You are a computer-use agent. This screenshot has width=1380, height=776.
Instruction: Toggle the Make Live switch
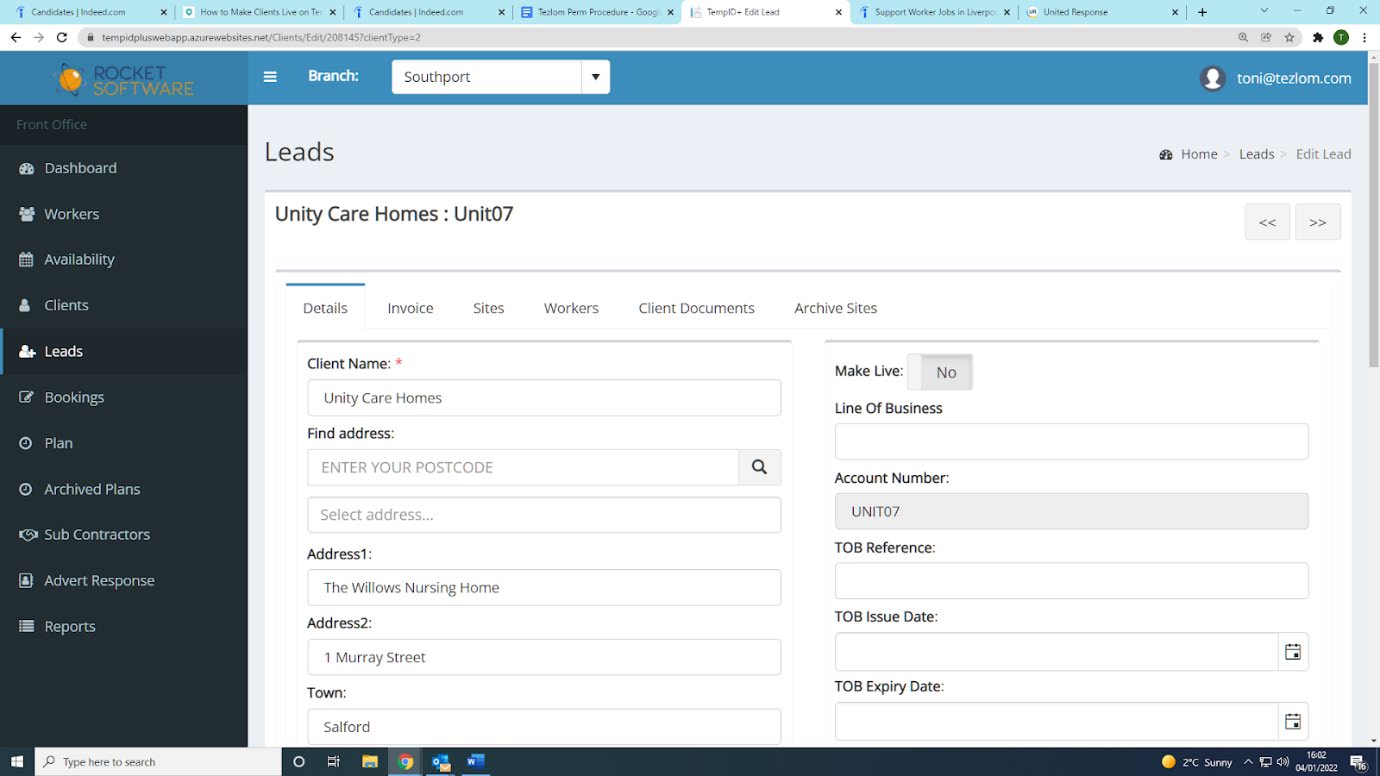coord(939,372)
